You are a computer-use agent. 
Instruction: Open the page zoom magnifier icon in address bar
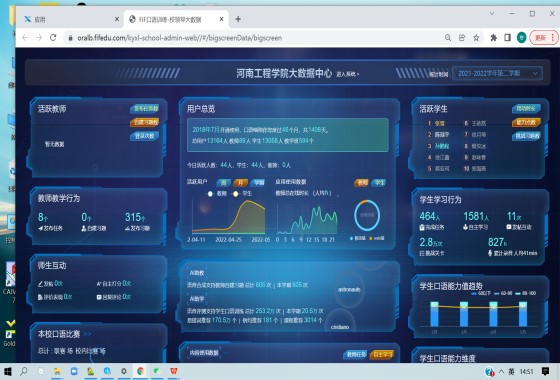pyautogui.click(x=448, y=38)
